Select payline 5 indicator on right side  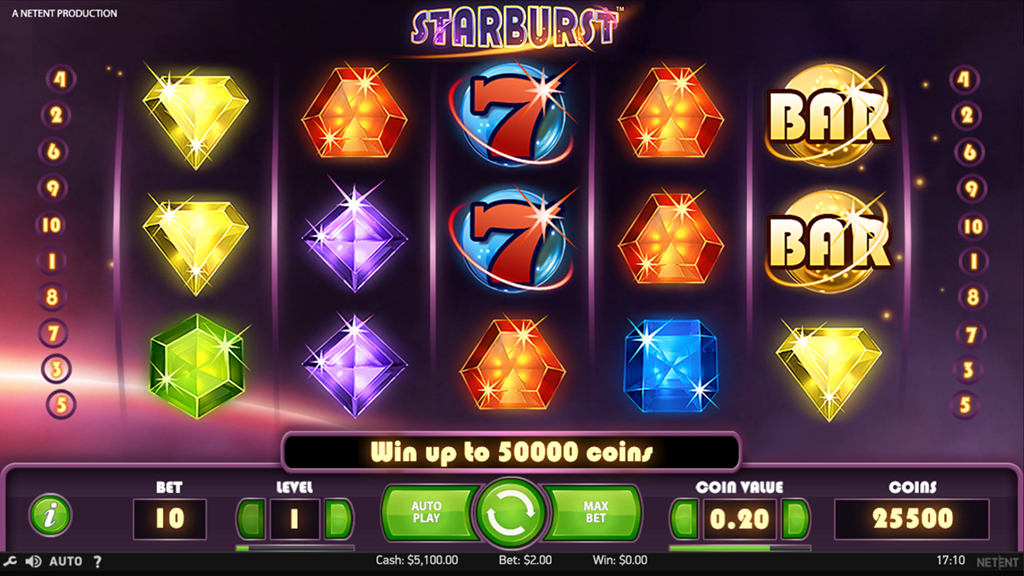point(965,405)
